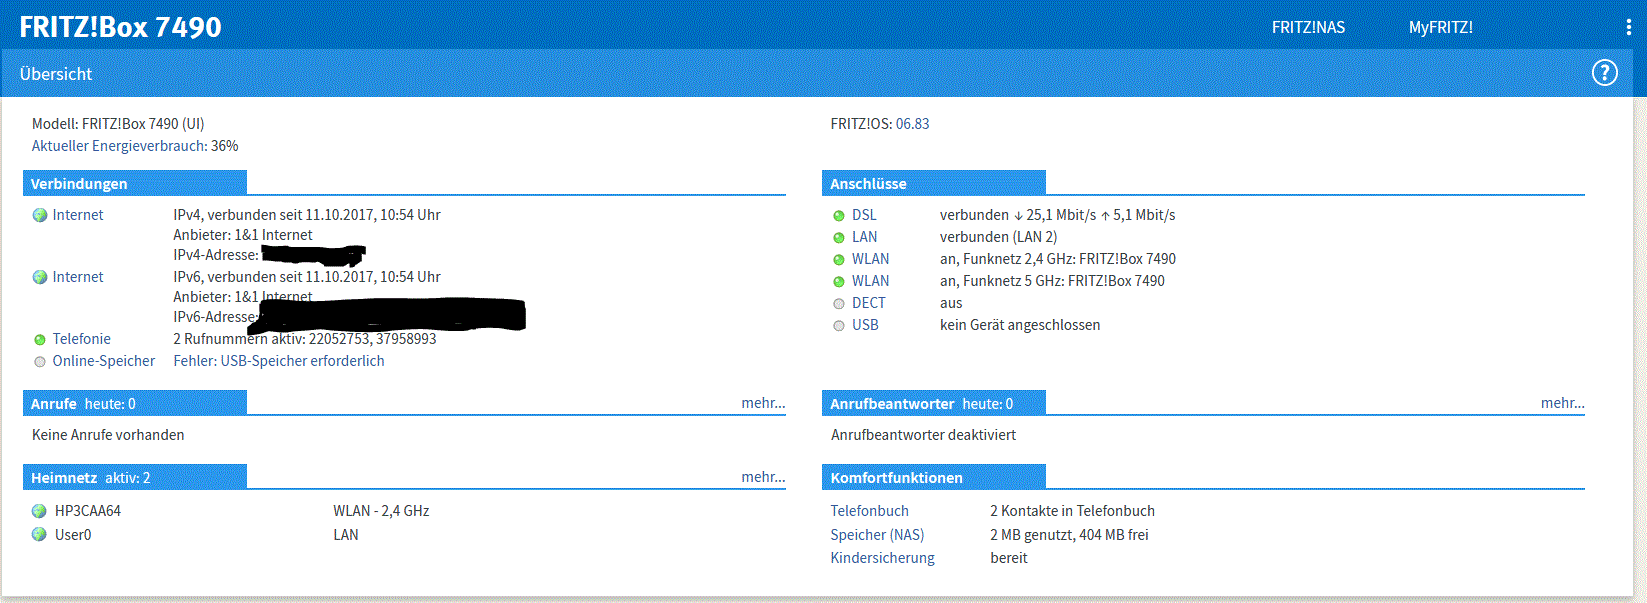Click the green dot for WLAN 2,4 GHz

point(839,260)
